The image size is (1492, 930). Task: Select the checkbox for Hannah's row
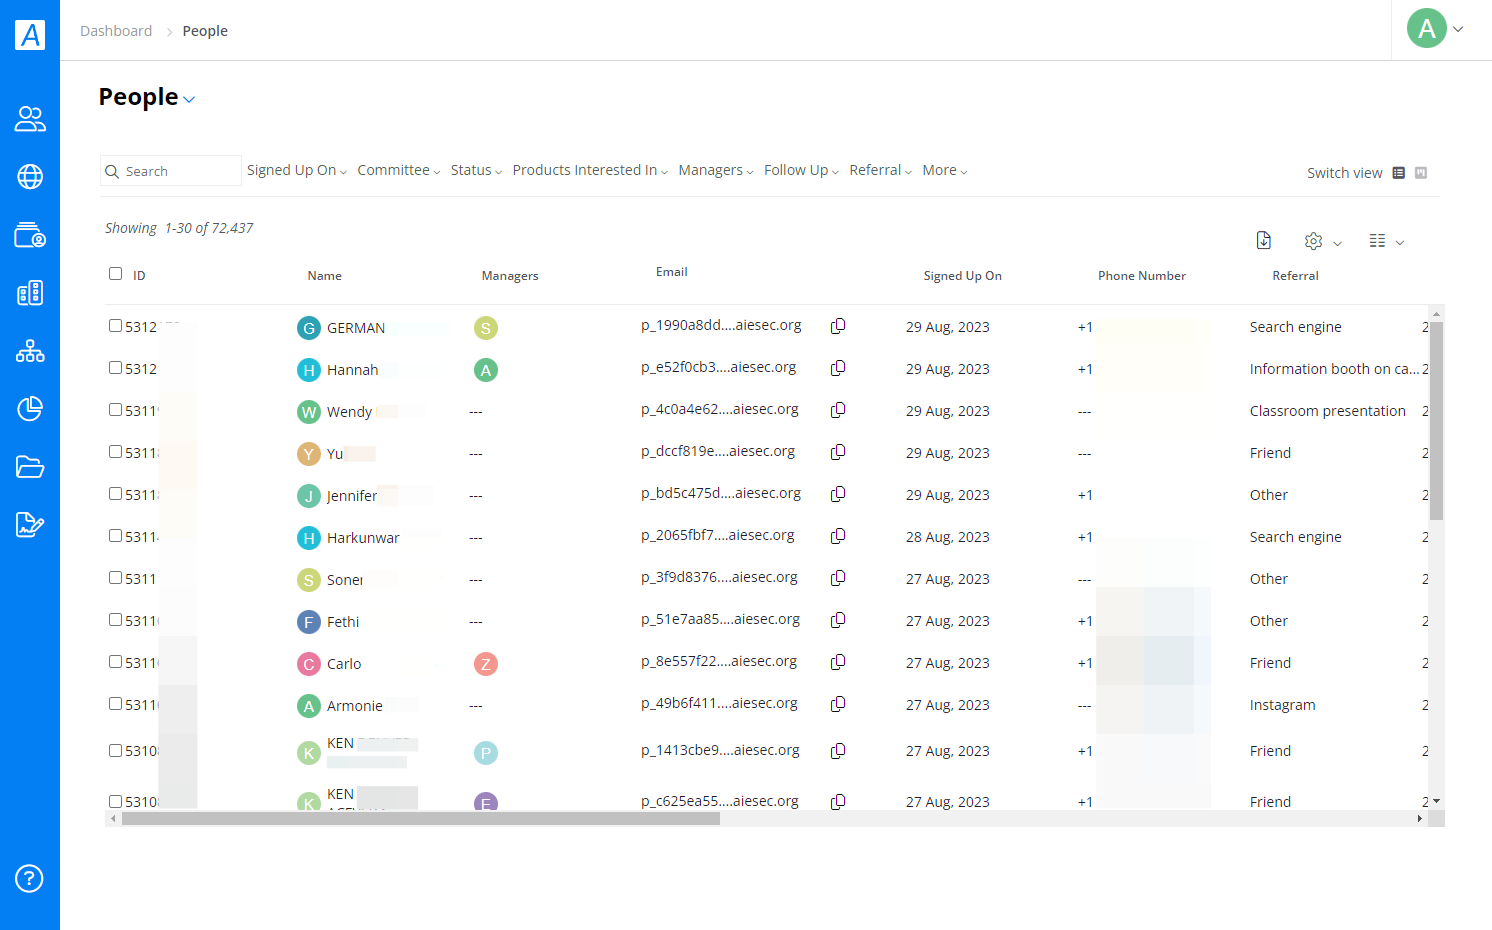(115, 368)
